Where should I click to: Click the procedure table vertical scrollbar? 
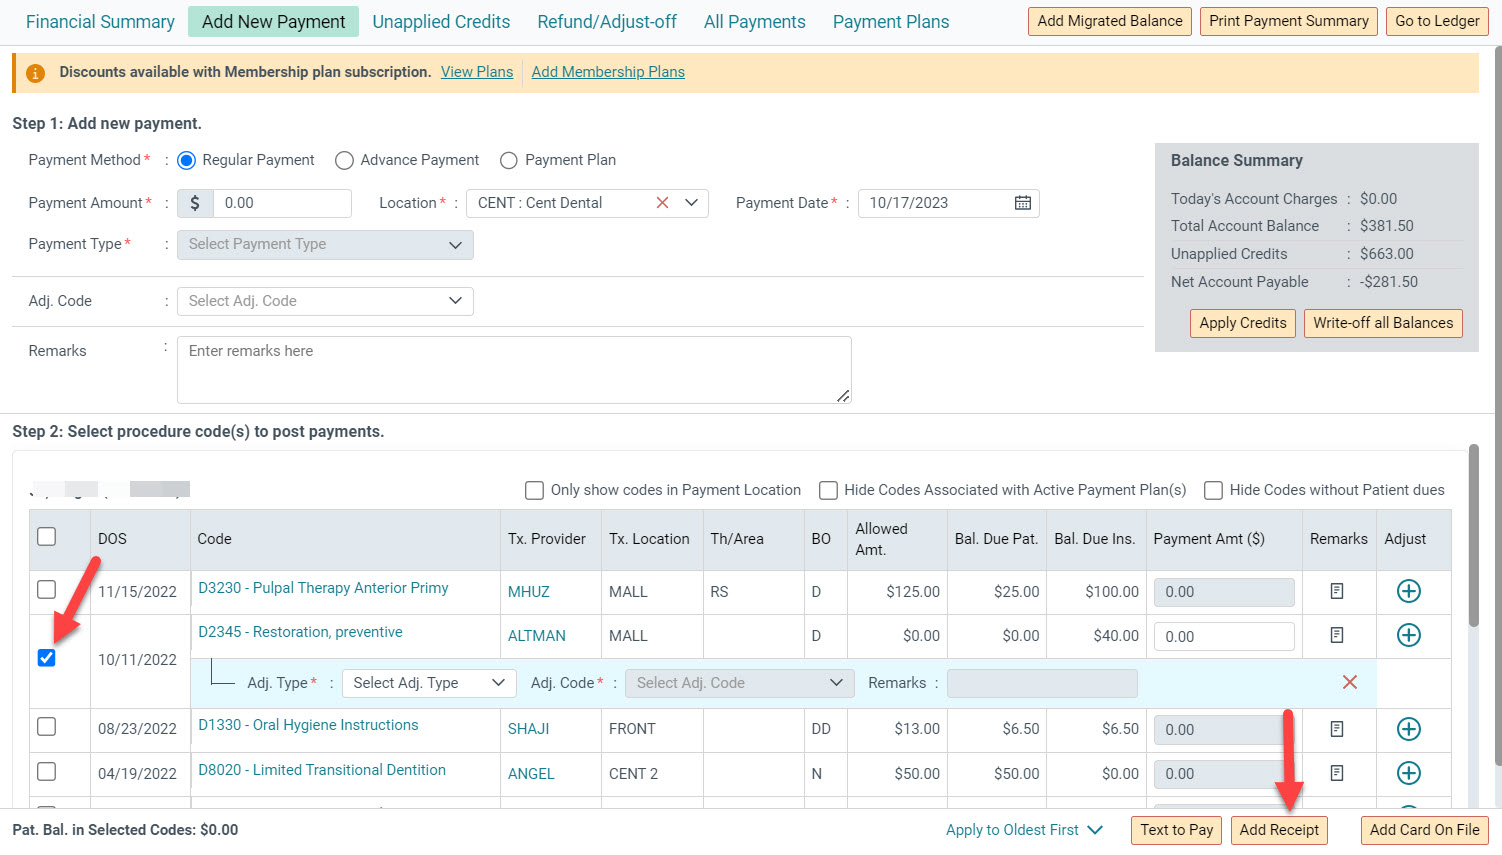(x=1473, y=536)
